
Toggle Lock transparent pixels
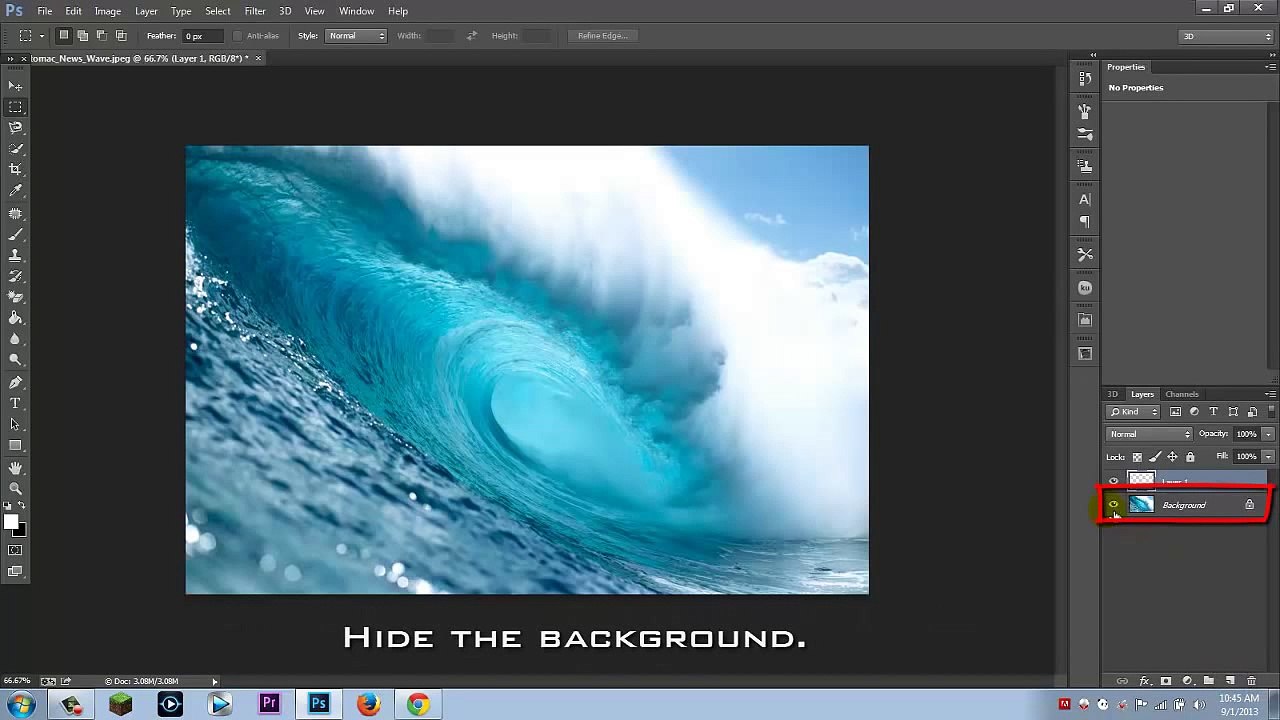click(1137, 457)
